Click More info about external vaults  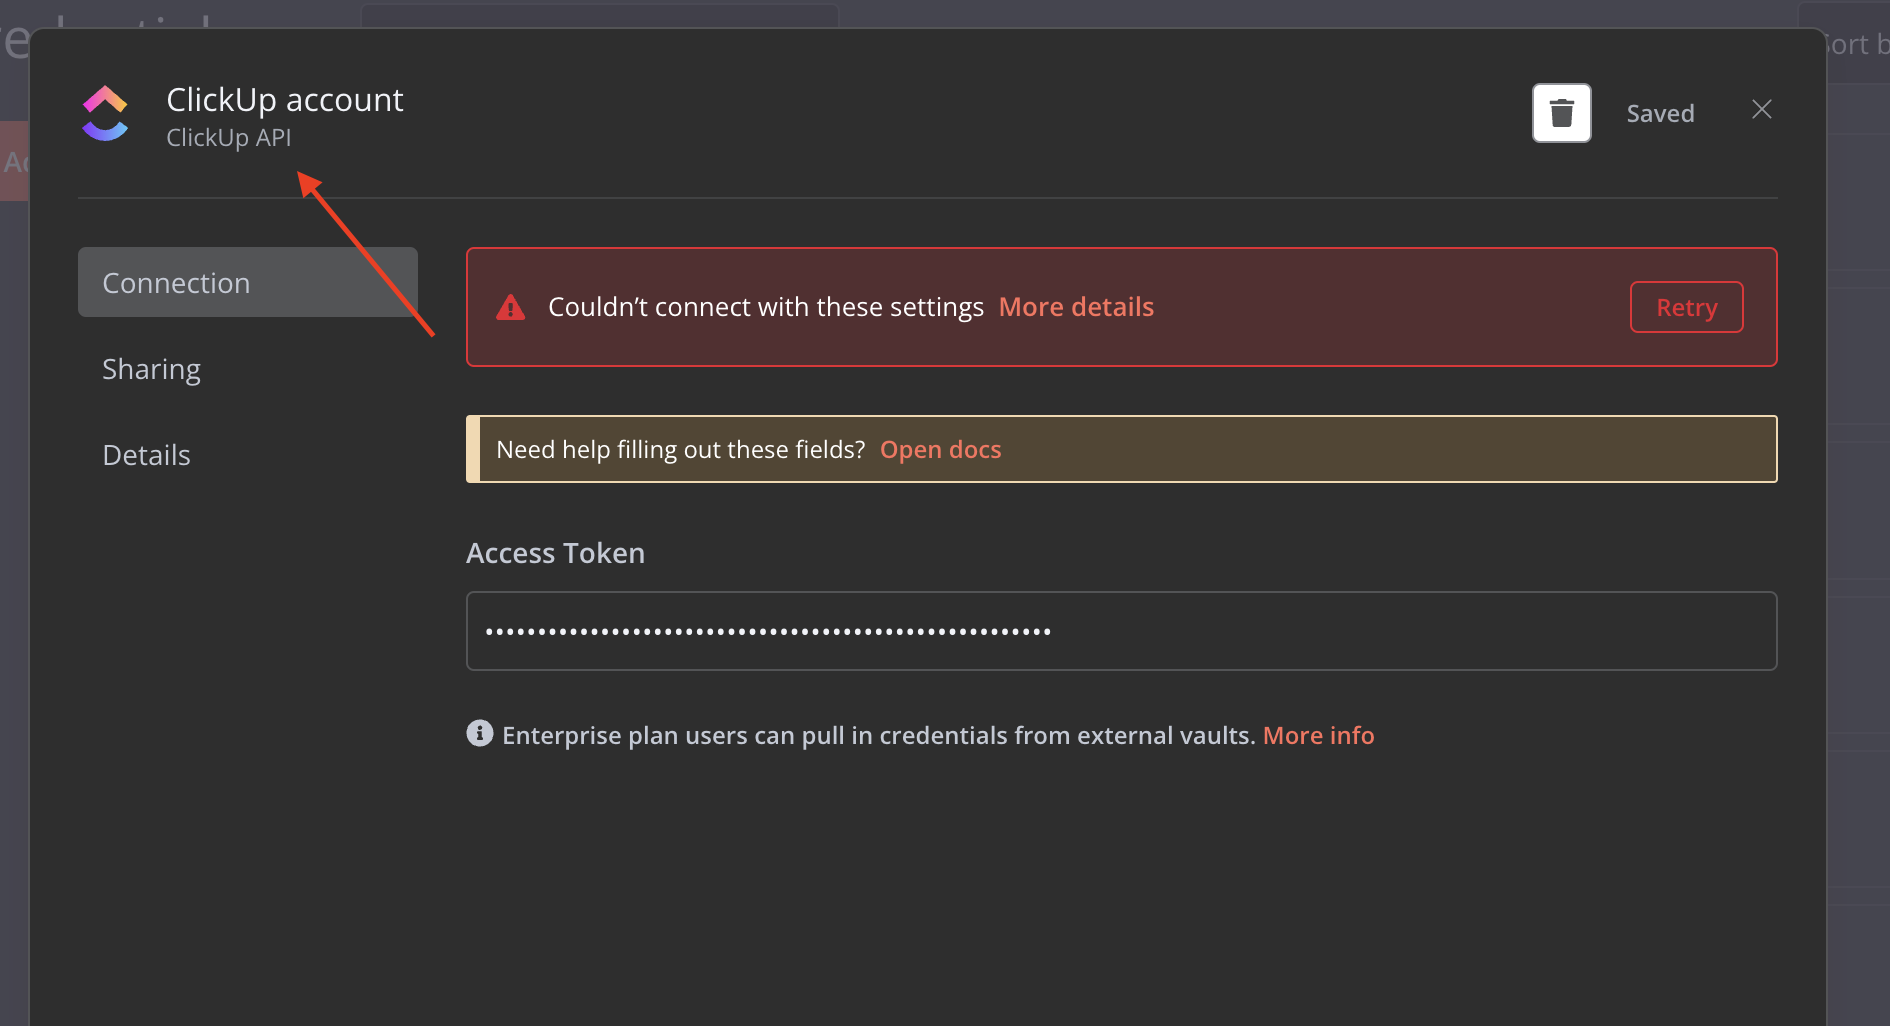(1318, 736)
